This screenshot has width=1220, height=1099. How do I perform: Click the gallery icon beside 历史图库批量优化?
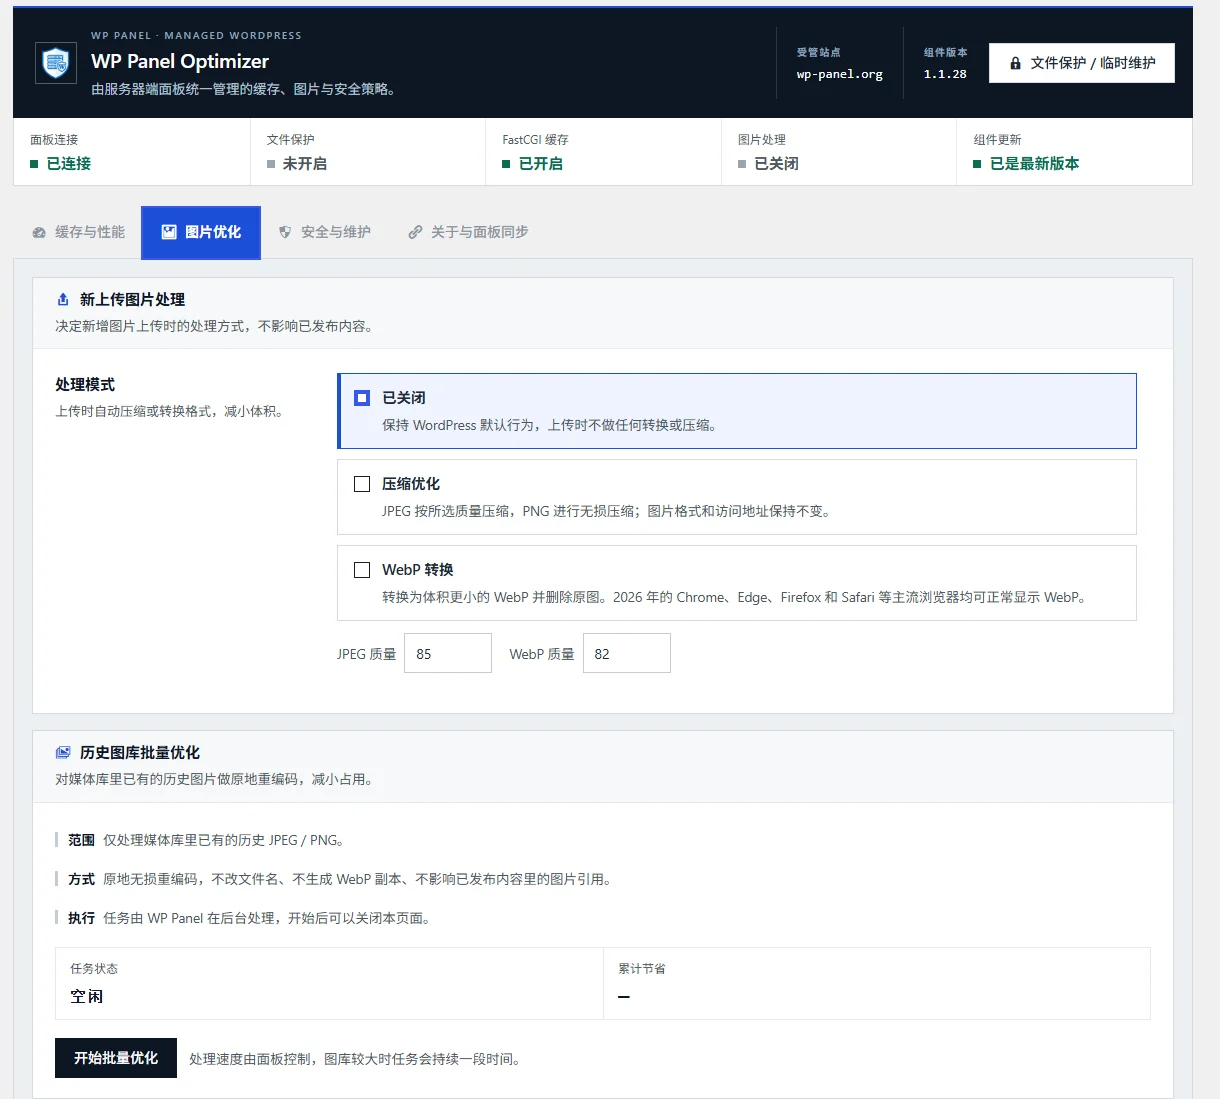pos(63,752)
